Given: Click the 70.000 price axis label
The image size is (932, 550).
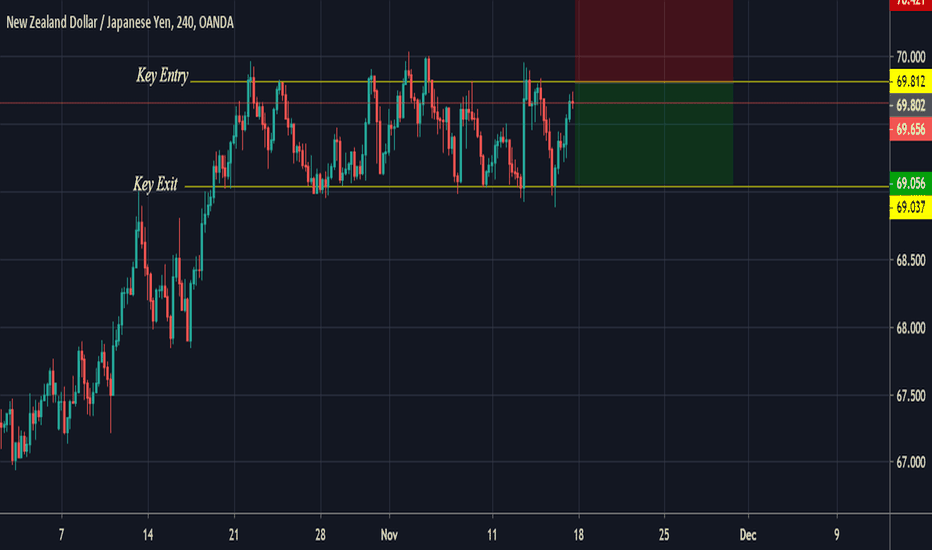Looking at the screenshot, I should (909, 57).
